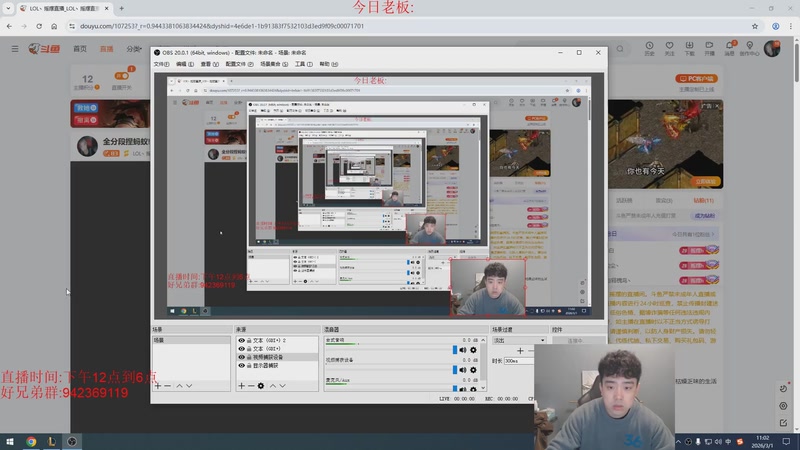
Task: Open Douyu 创作中心 icon
Action: (749, 48)
